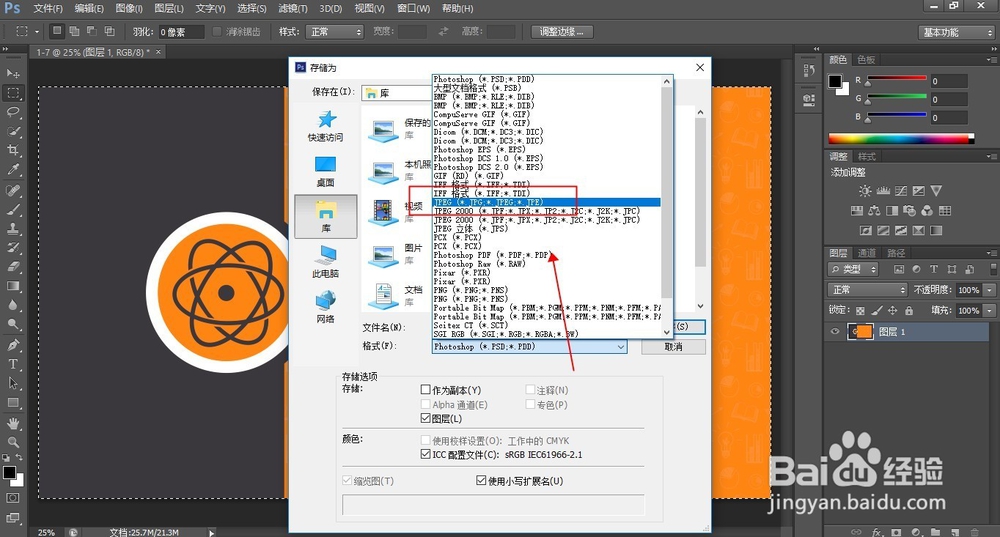Add a Color Balance adjustment
1000x537 pixels.
[x=874, y=210]
